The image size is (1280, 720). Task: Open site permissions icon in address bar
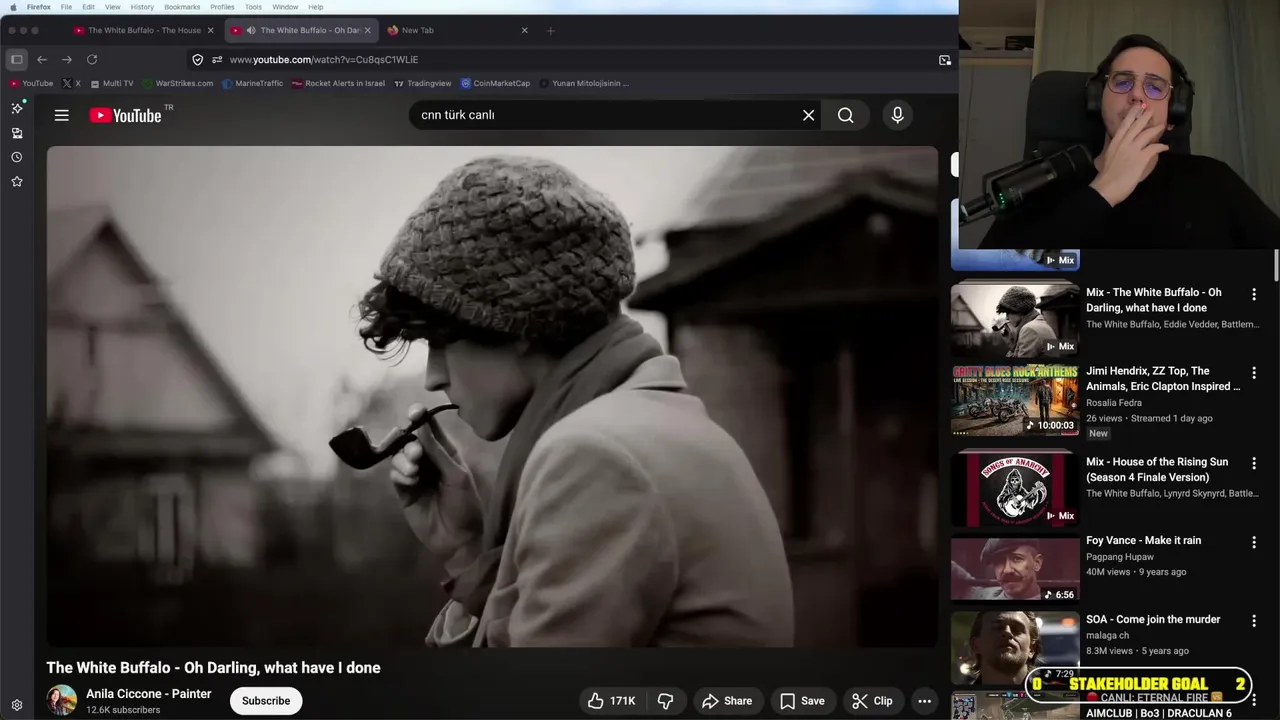[x=217, y=60]
